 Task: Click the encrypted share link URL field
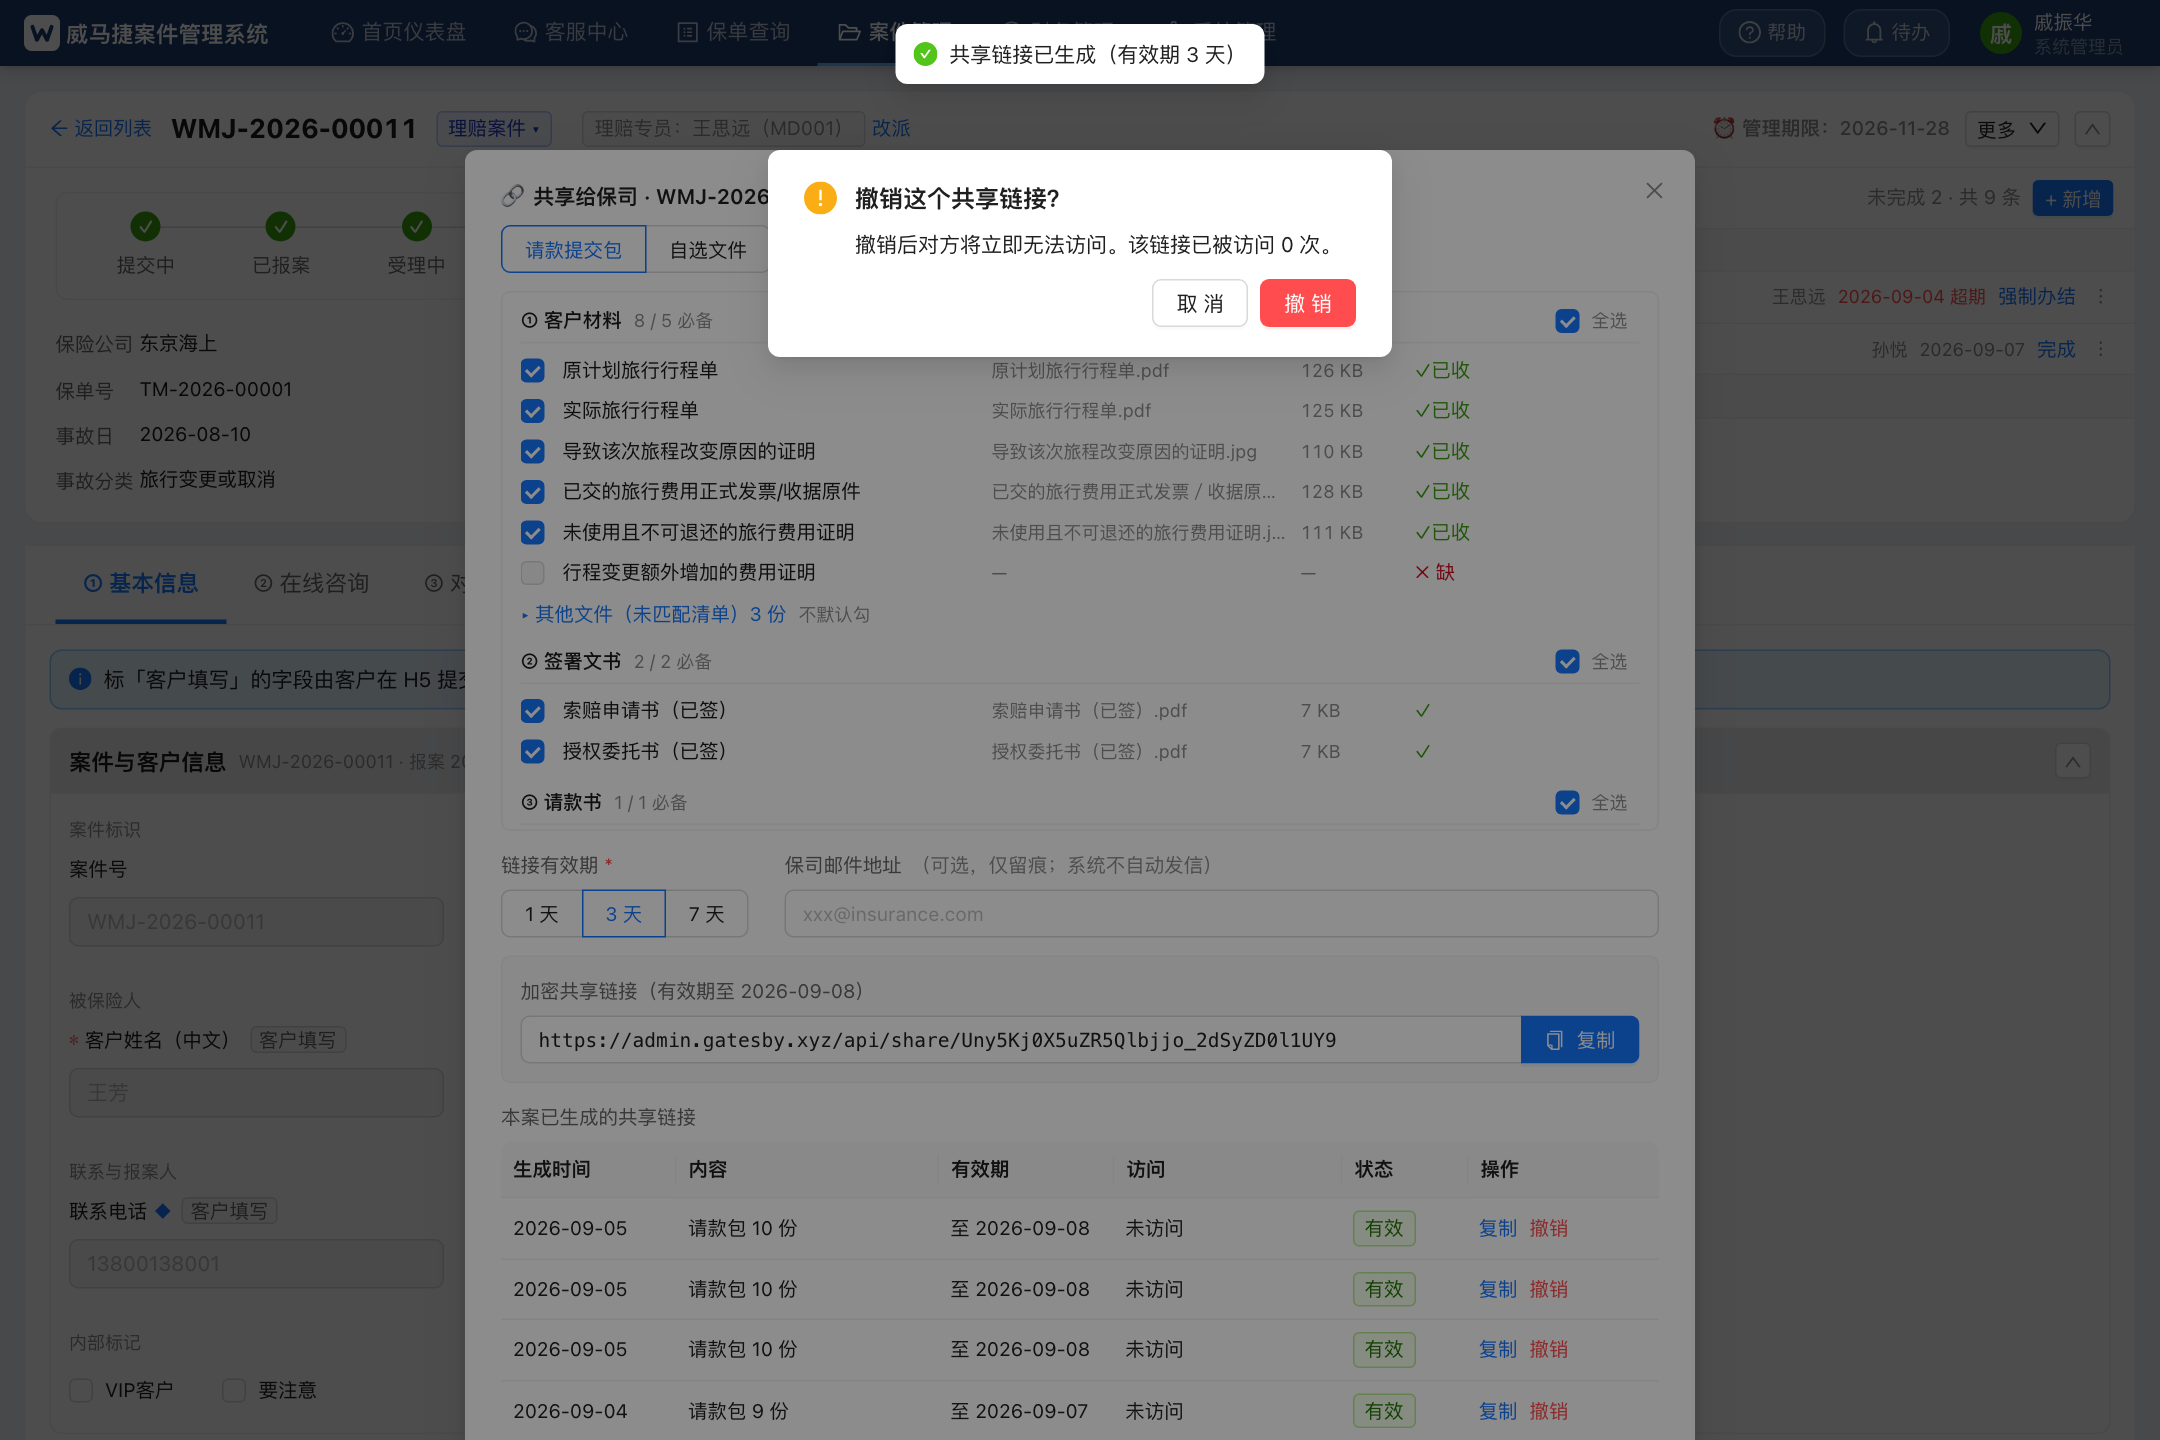click(1021, 1040)
